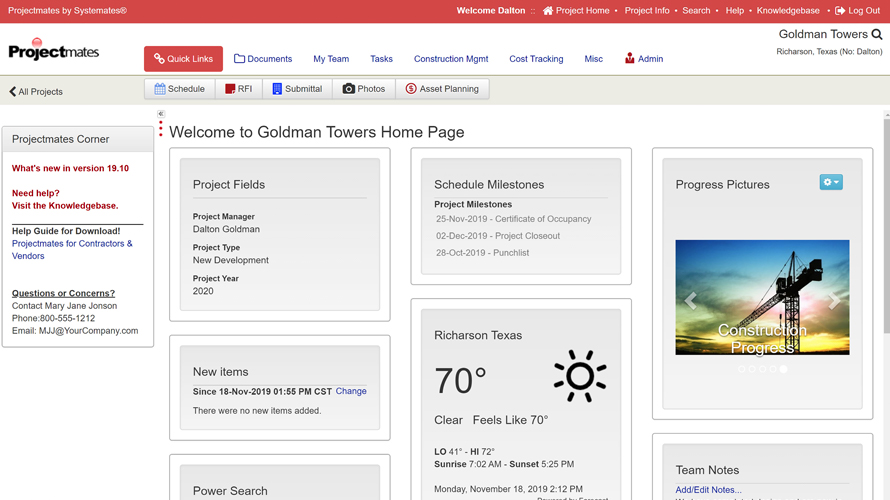Click the Asset Planning dollar icon
This screenshot has height=500, width=890.
[x=411, y=89]
